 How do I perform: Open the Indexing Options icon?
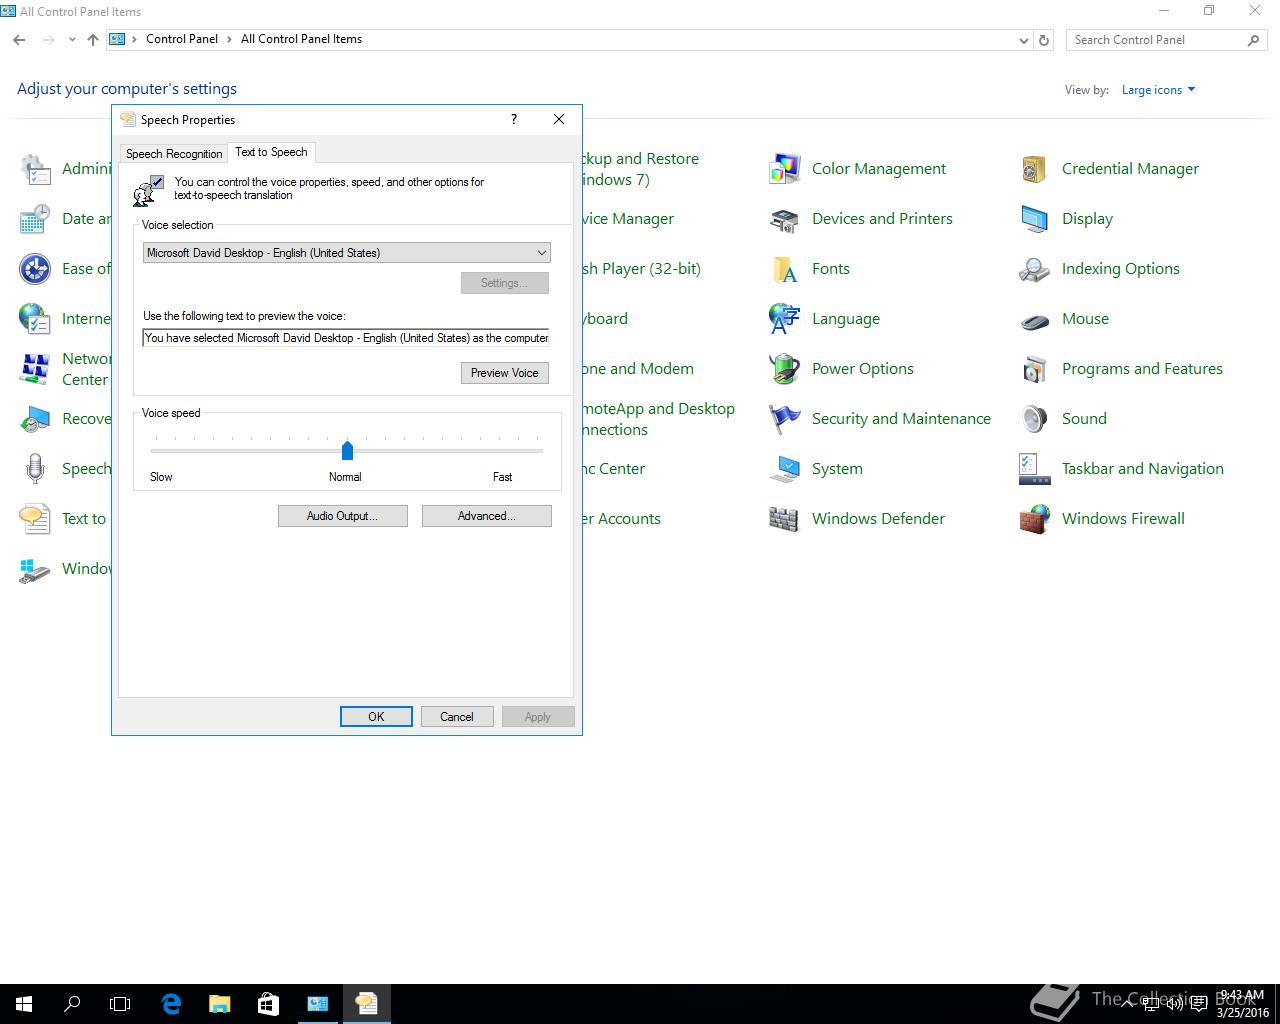pos(1035,269)
